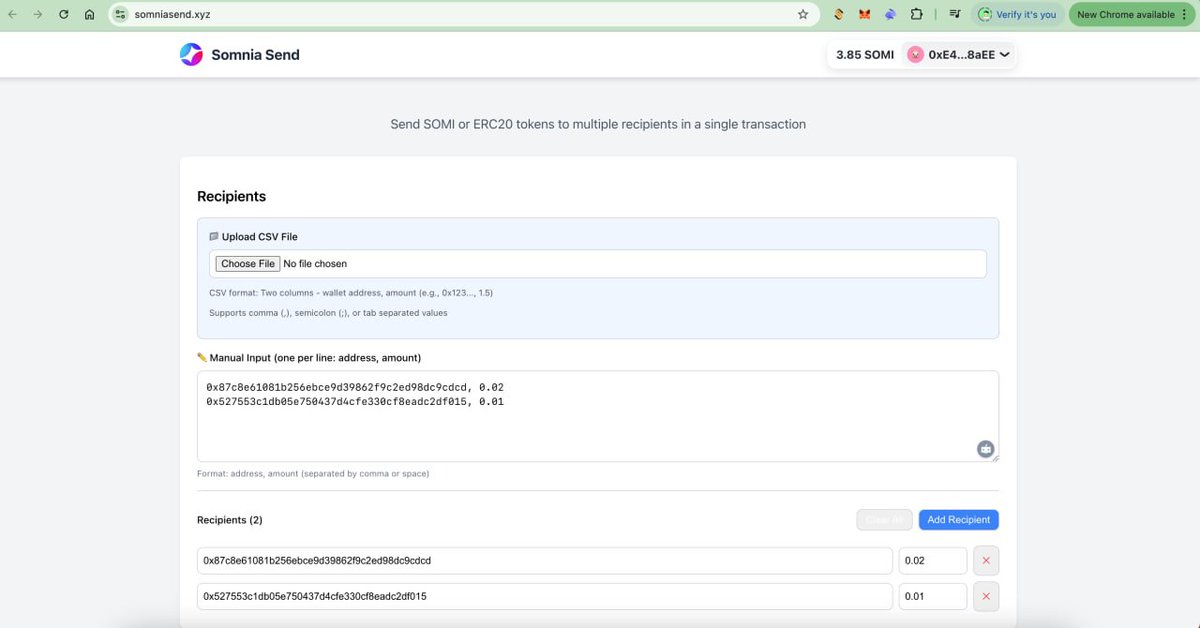Click the Recipients heading

point(231,197)
